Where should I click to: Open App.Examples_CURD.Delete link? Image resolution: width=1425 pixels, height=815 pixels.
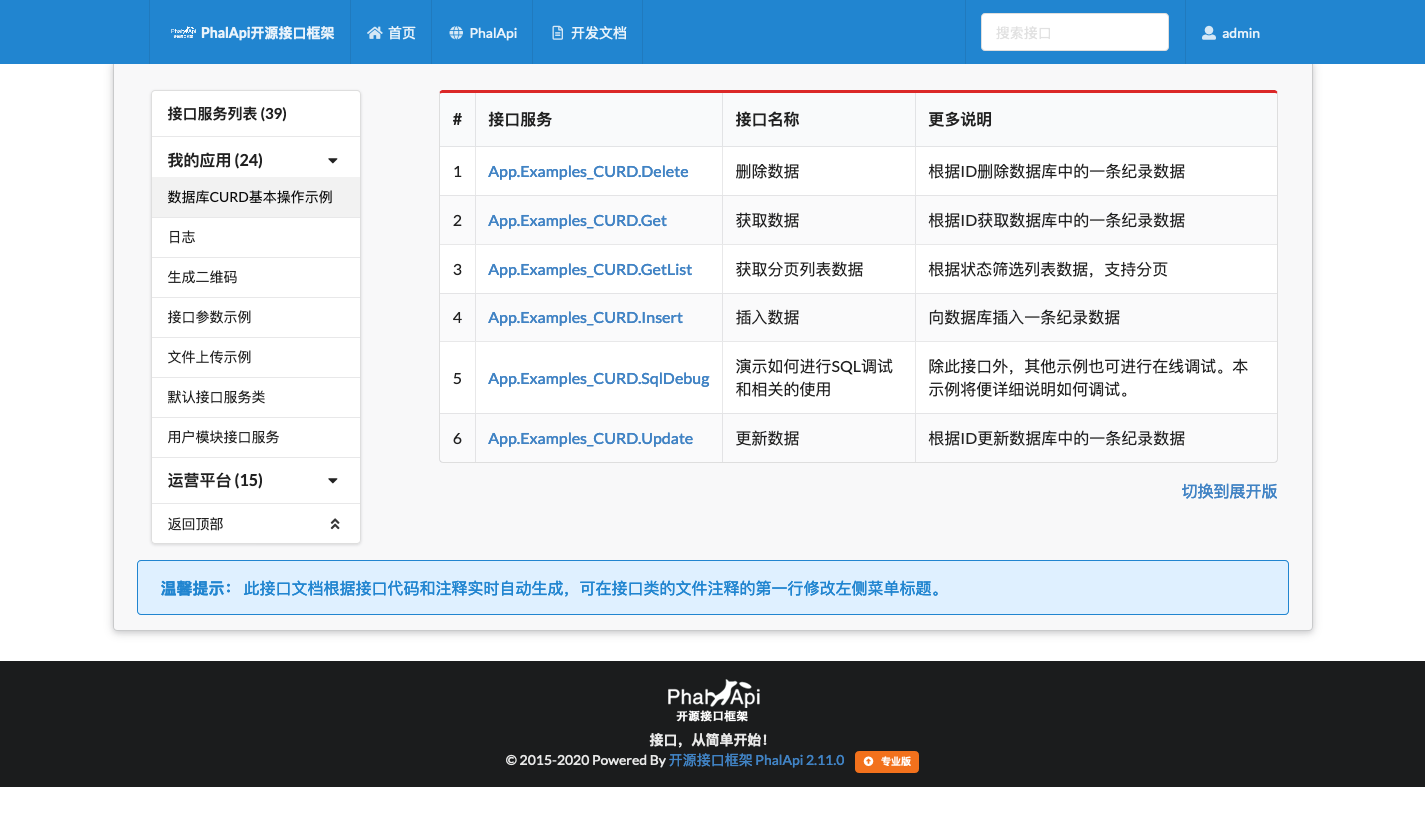[x=588, y=171]
